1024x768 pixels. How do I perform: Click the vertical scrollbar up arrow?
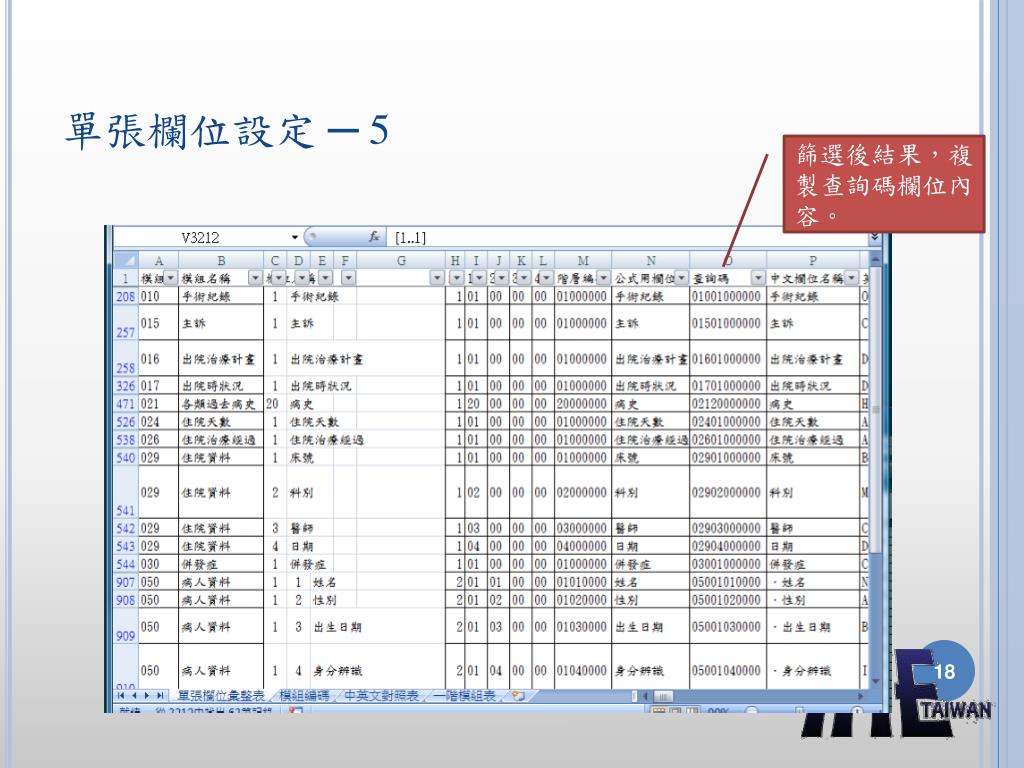click(876, 260)
